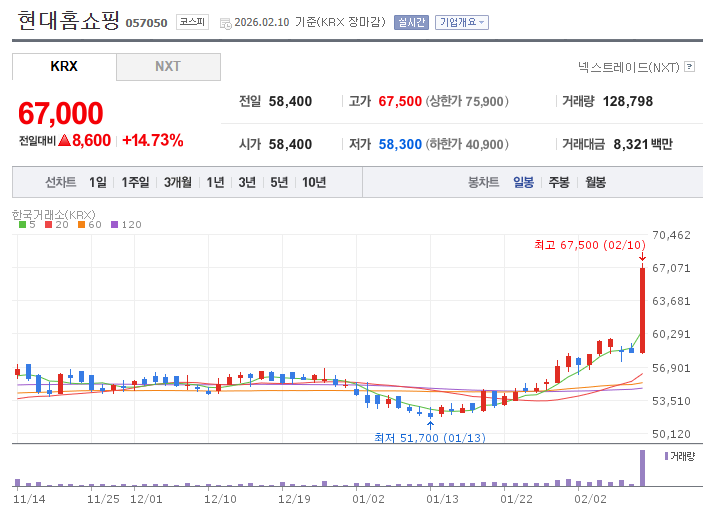This screenshot has width=703, height=508.
Task: Click the 최저 51,700 (01/13) chart label
Action: [x=430, y=438]
